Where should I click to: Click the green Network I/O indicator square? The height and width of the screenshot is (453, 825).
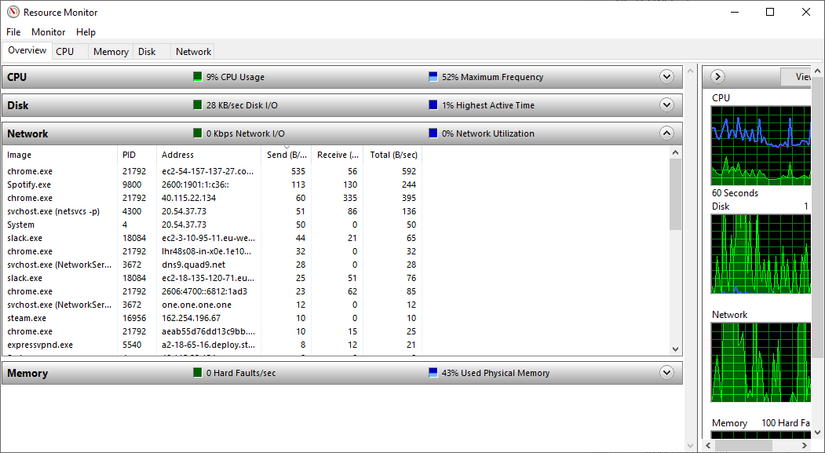197,134
